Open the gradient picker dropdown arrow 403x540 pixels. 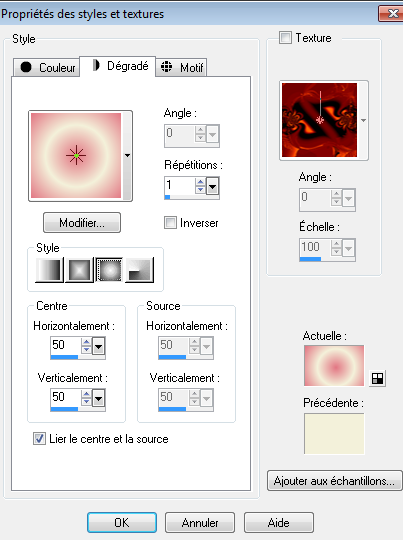coord(127,156)
